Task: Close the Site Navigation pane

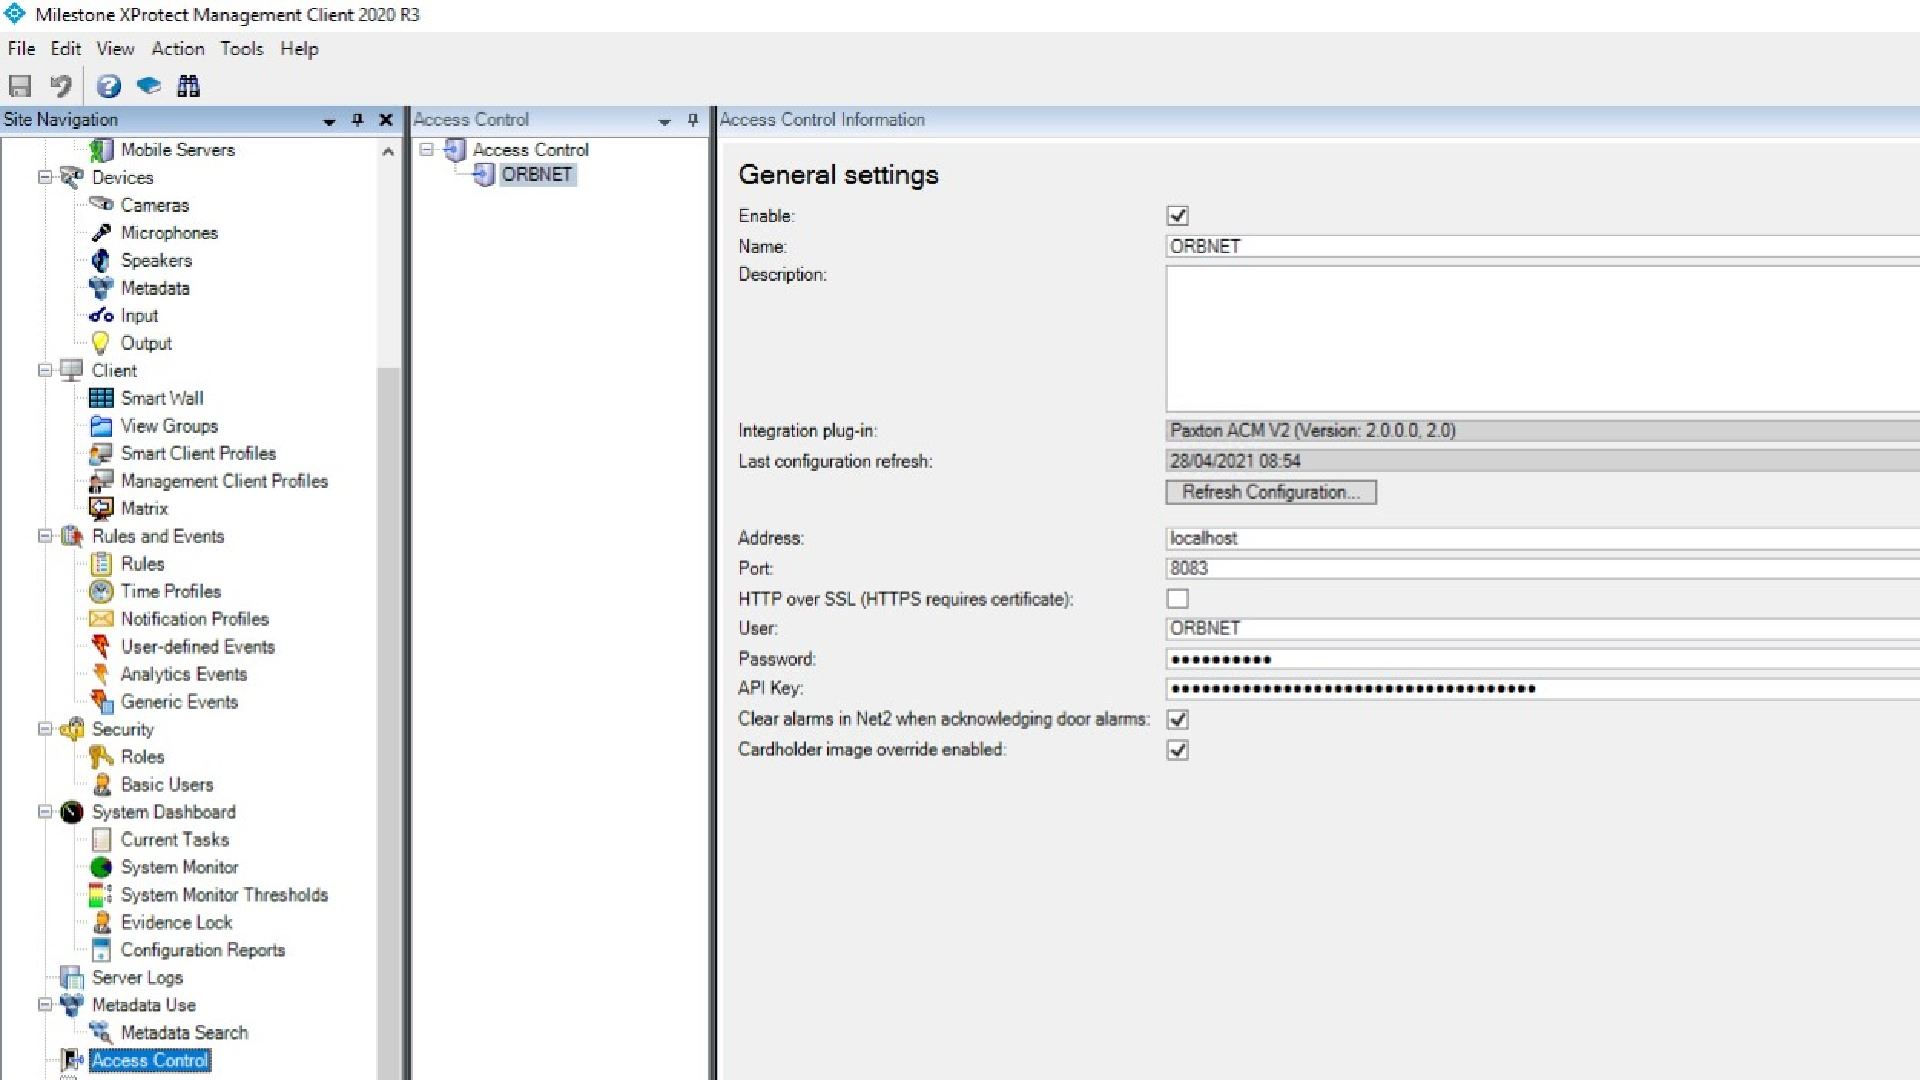Action: (x=386, y=120)
